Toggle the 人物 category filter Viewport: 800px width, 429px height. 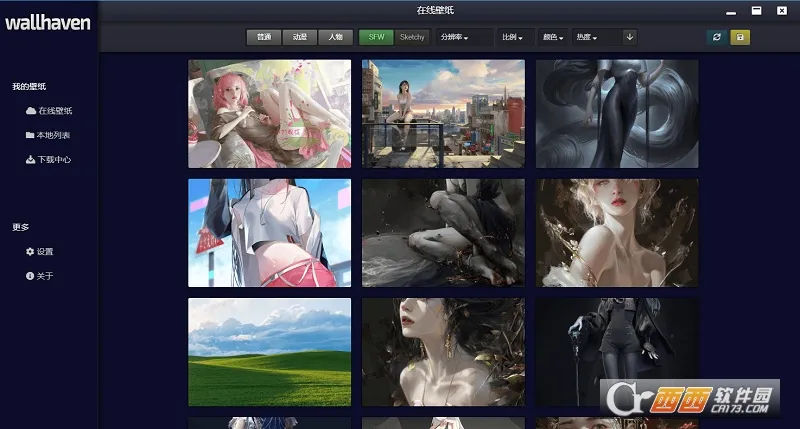[335, 37]
